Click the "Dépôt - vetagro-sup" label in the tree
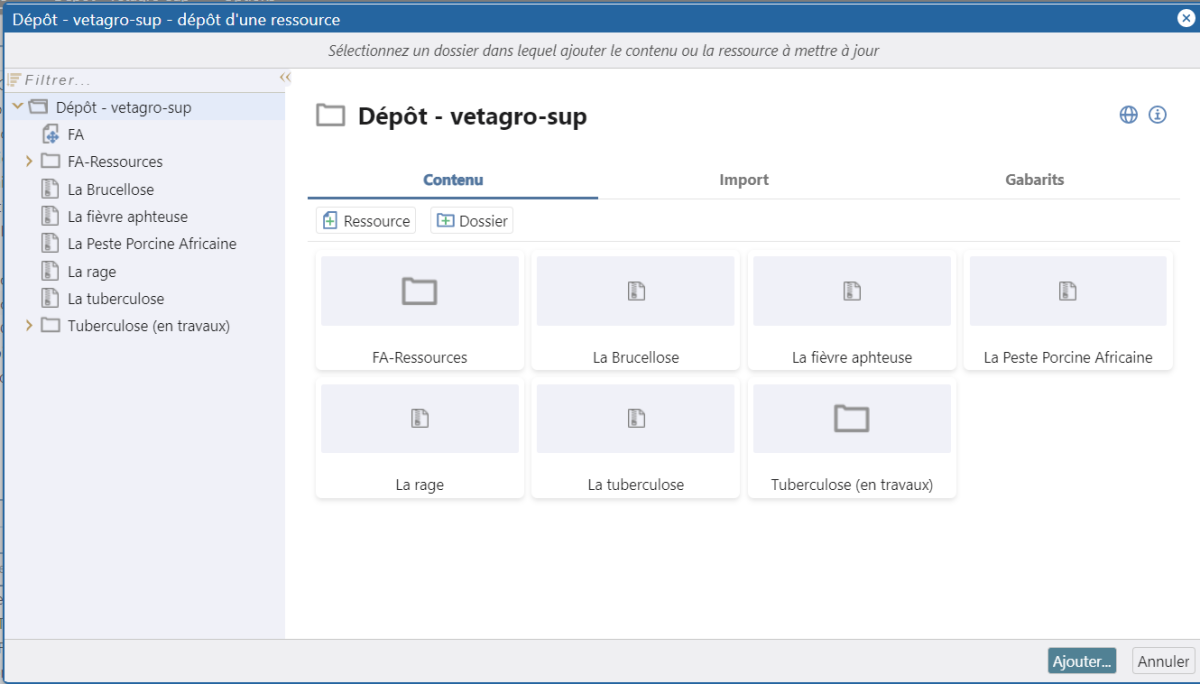The height and width of the screenshot is (684, 1200). (x=124, y=107)
